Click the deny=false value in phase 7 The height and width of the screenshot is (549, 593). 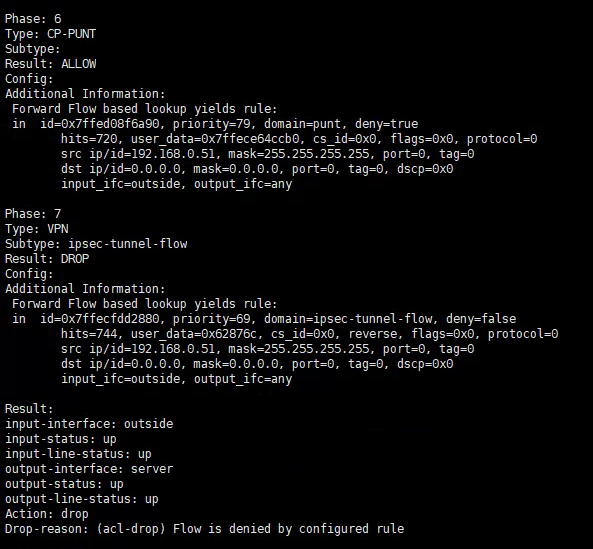pos(481,319)
